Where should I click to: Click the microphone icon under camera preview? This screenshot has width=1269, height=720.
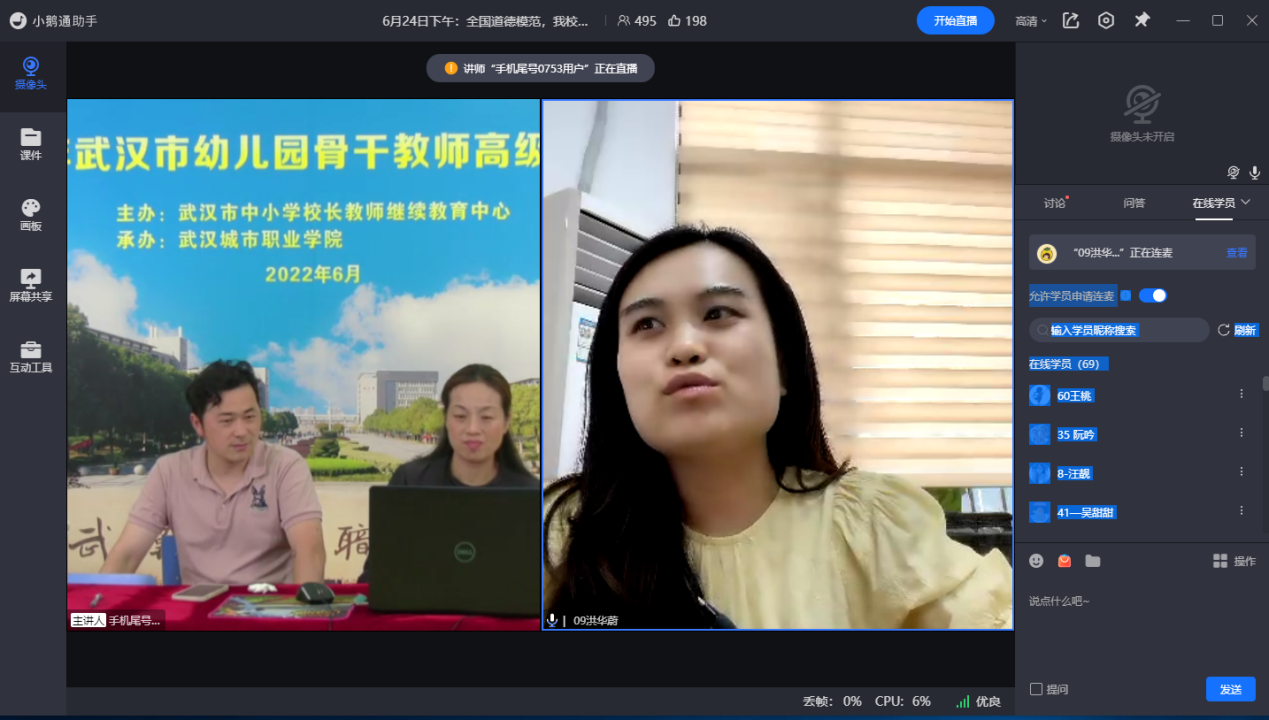click(x=1254, y=172)
